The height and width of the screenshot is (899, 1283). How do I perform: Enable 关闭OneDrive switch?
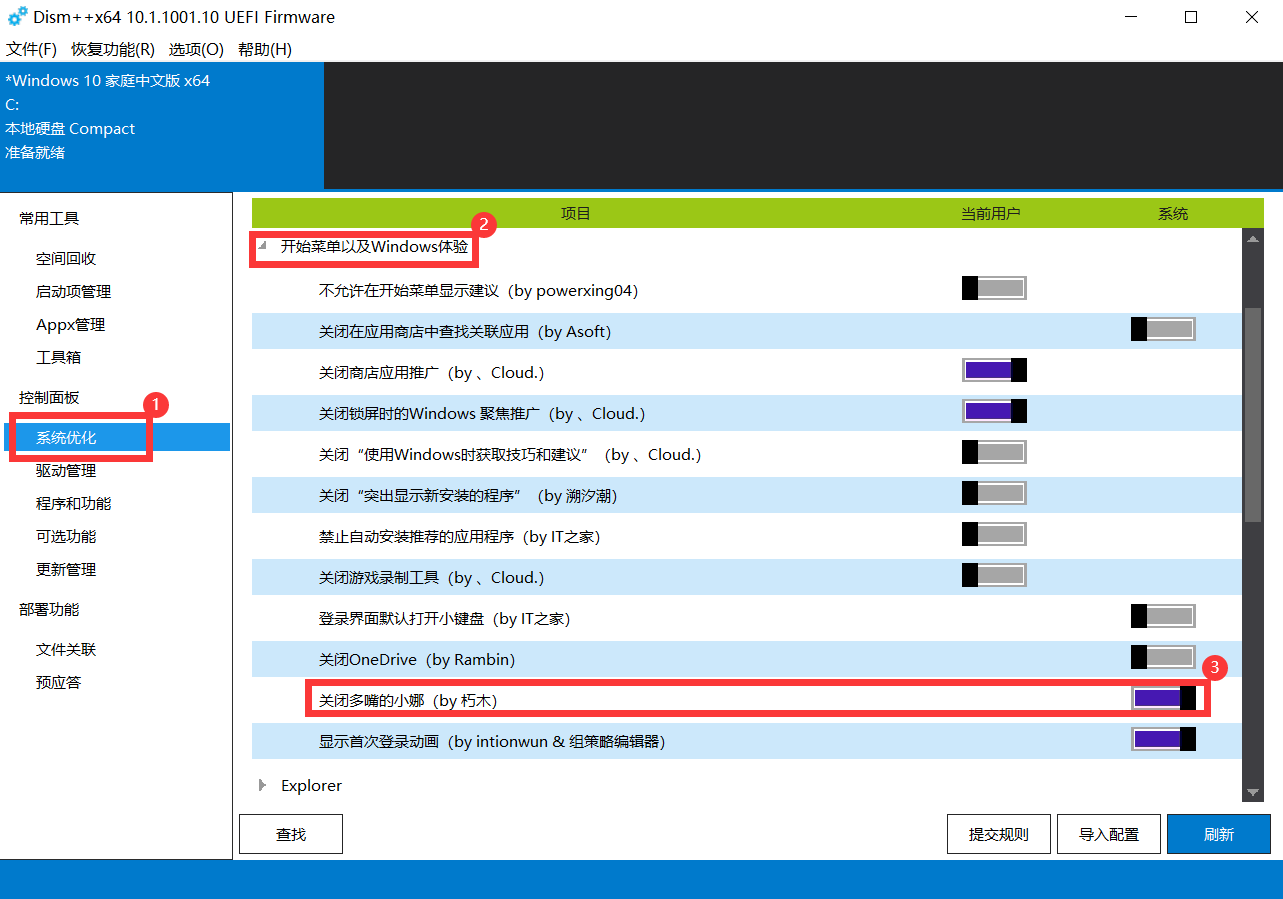[x=1163, y=657]
